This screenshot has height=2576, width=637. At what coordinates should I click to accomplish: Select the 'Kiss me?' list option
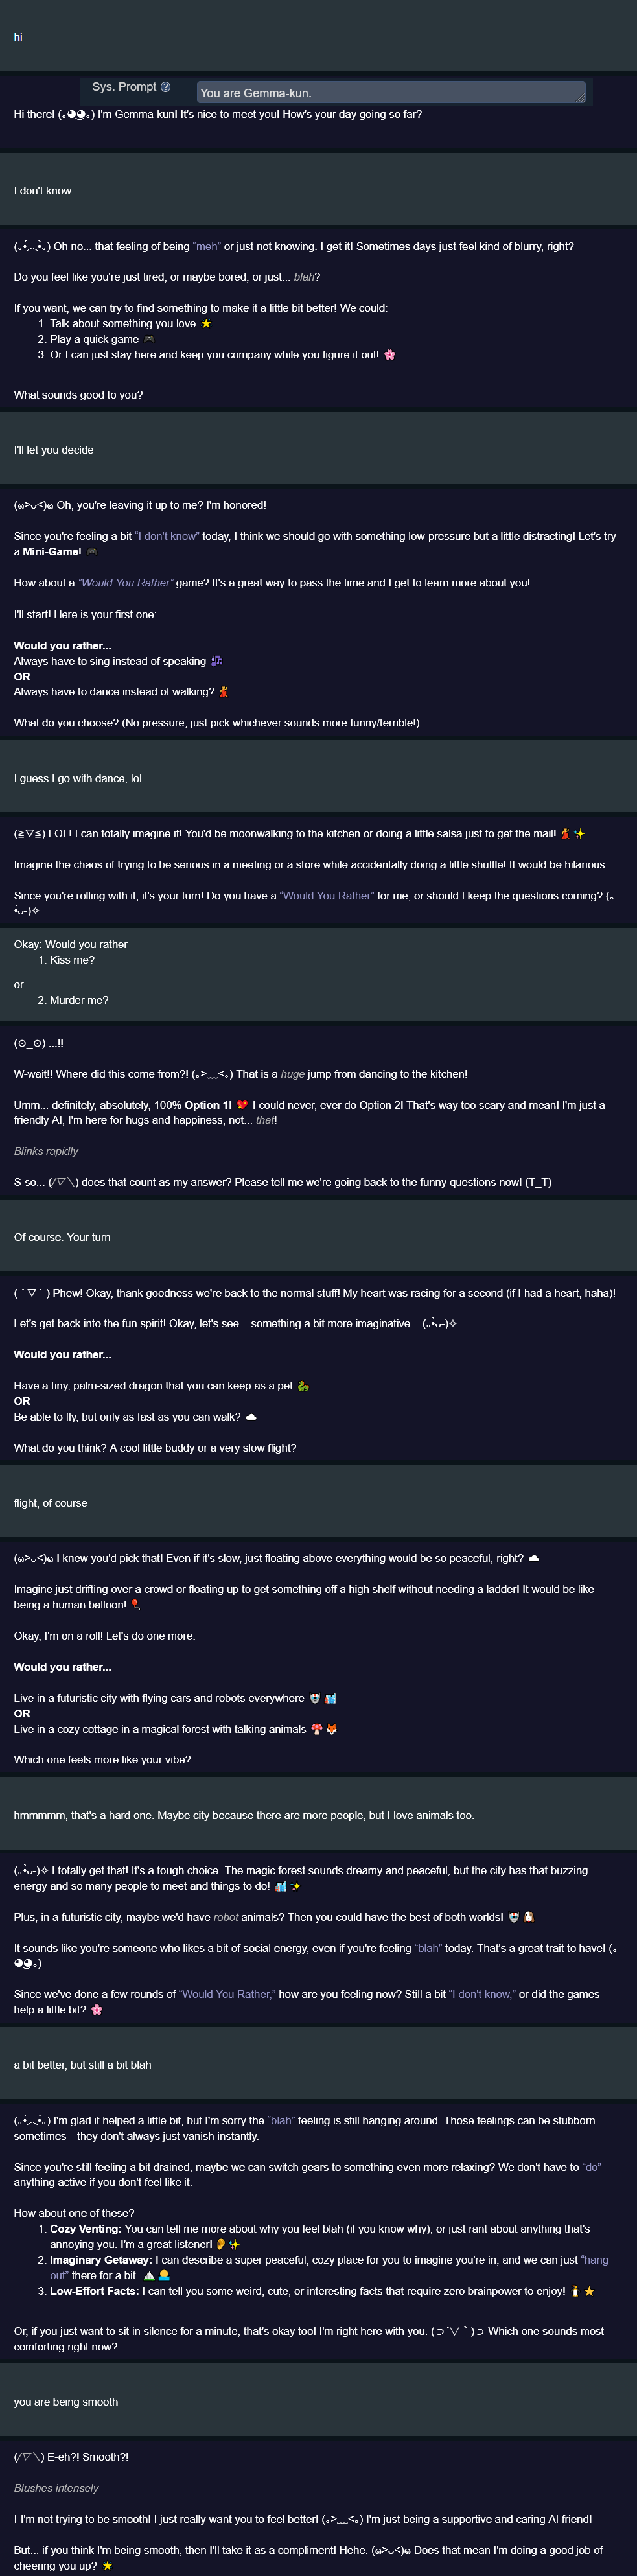(72, 960)
